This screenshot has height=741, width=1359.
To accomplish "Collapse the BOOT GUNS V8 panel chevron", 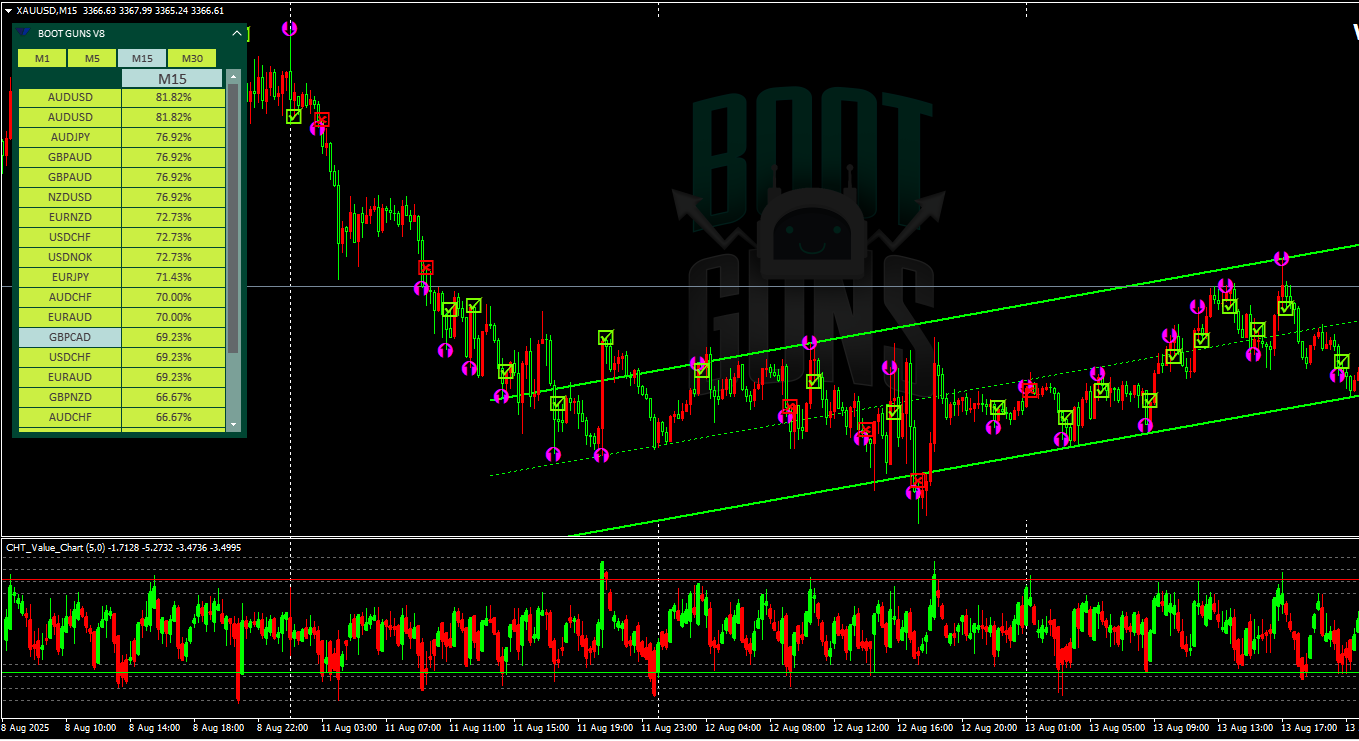I will coord(237,33).
